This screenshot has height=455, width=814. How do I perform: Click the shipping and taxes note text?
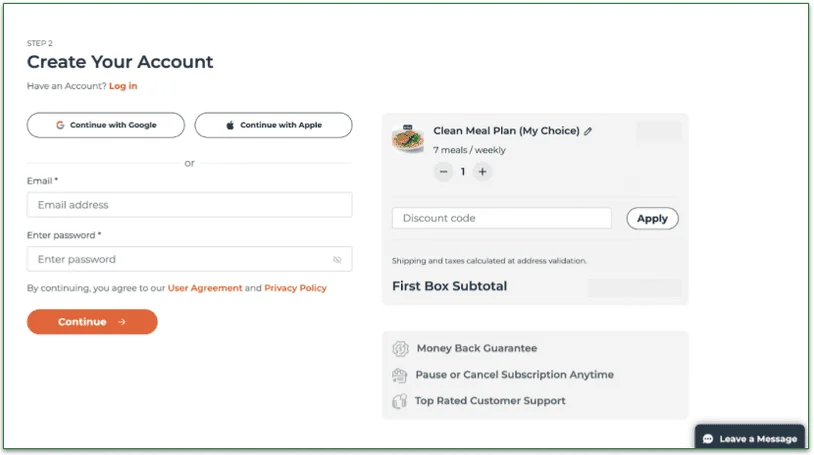coord(490,261)
